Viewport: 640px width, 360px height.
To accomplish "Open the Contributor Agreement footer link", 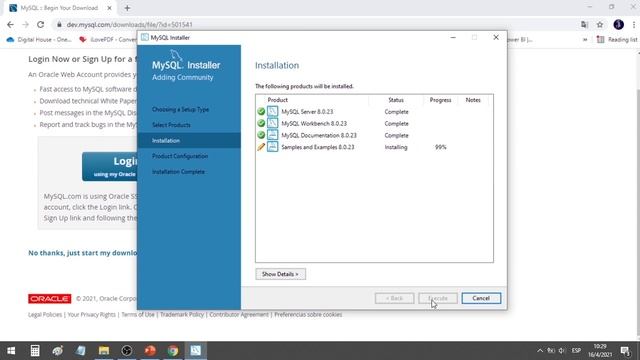I will (239, 314).
